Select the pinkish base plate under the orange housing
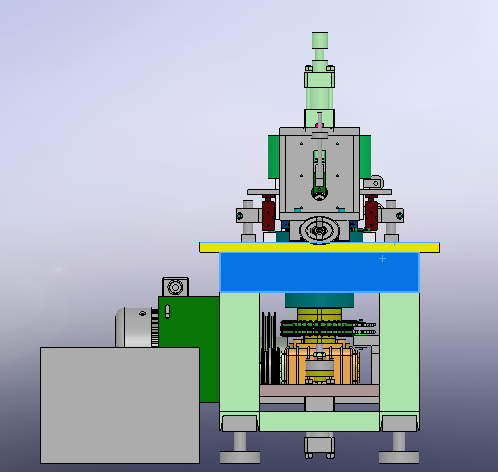The image size is (498, 472). [319, 390]
